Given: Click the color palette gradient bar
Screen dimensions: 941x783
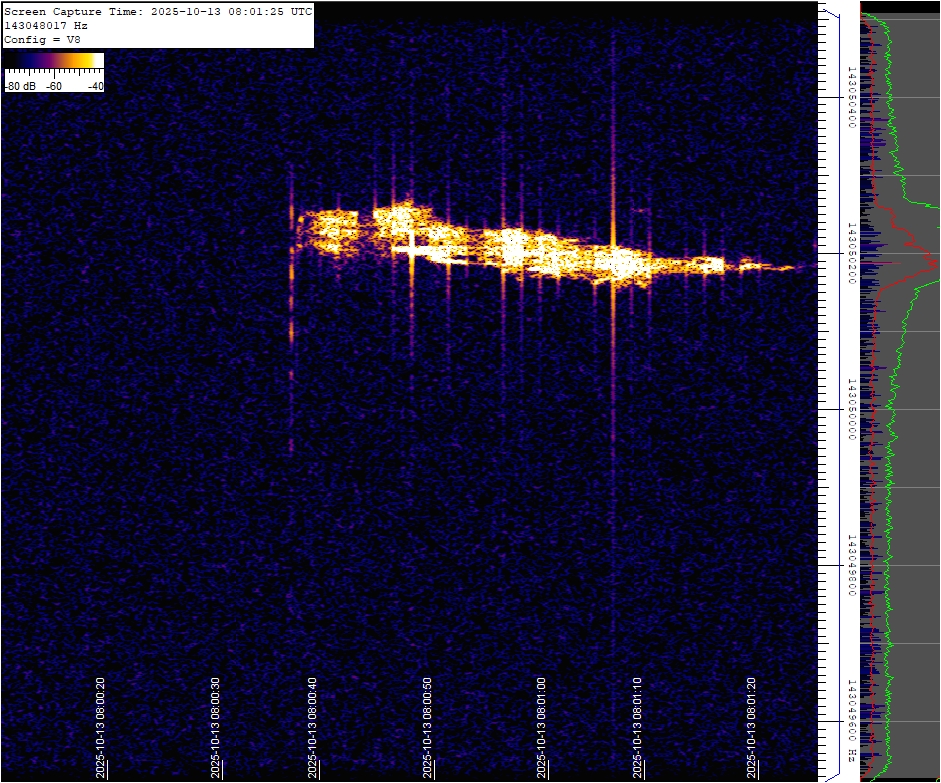Looking at the screenshot, I should click(x=54, y=61).
